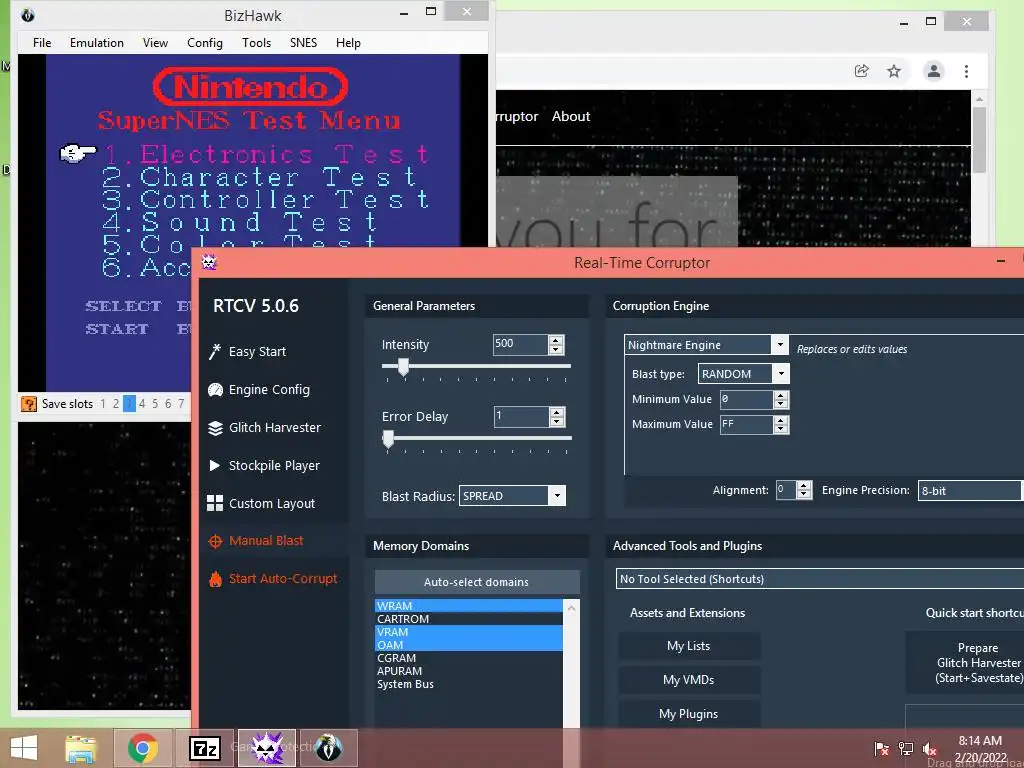1024x768 pixels.
Task: Switch to RTCV taskbar icon
Action: pos(266,748)
